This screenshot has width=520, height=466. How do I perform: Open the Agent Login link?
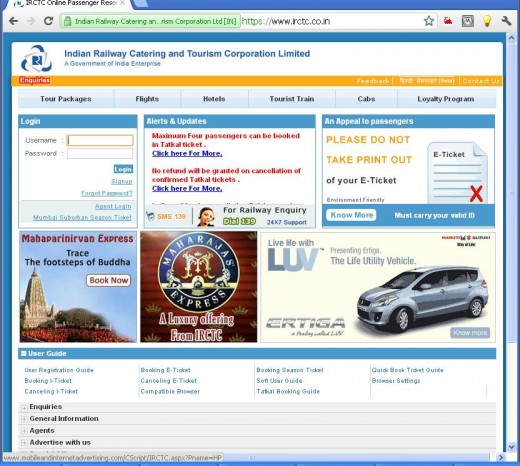113,206
